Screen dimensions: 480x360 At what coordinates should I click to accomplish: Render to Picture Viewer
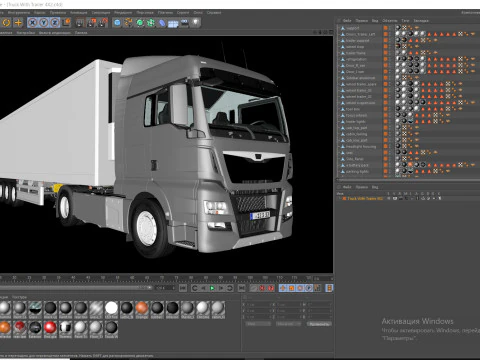[x=92, y=23]
